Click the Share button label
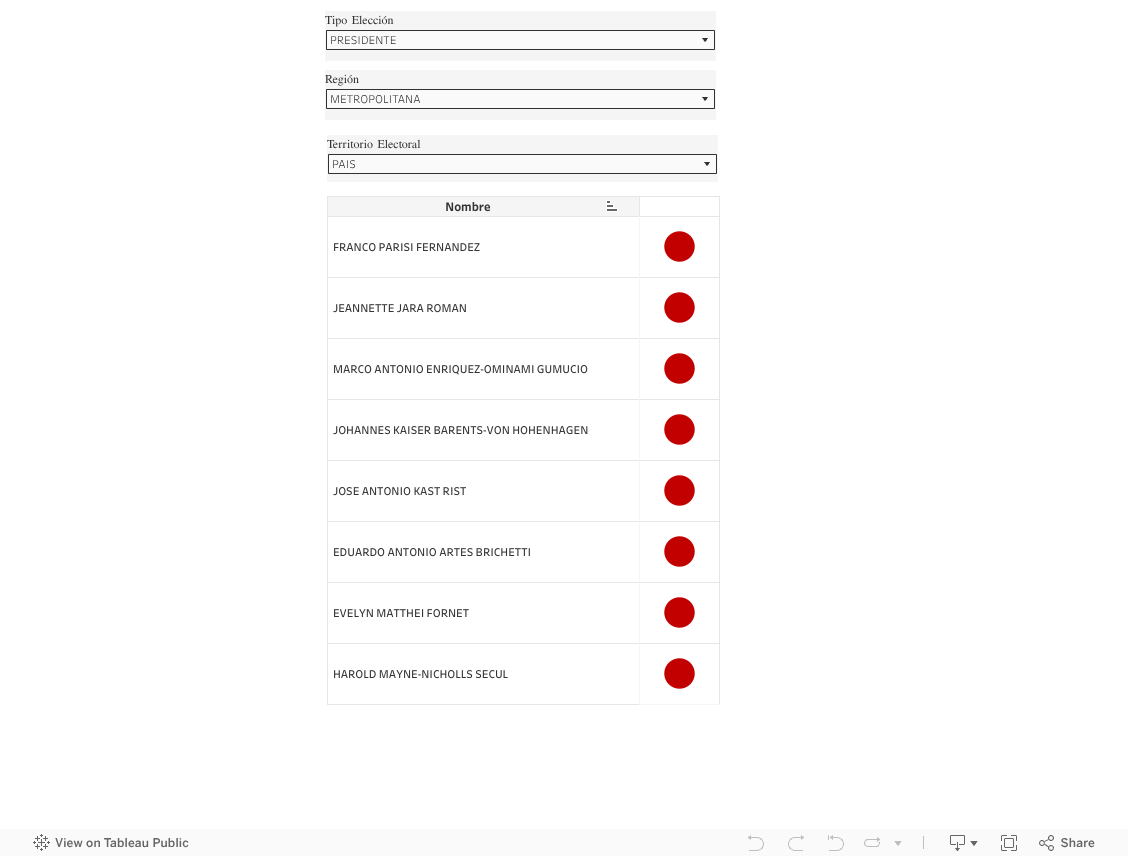Viewport: 1128px width, 856px height. 1077,843
